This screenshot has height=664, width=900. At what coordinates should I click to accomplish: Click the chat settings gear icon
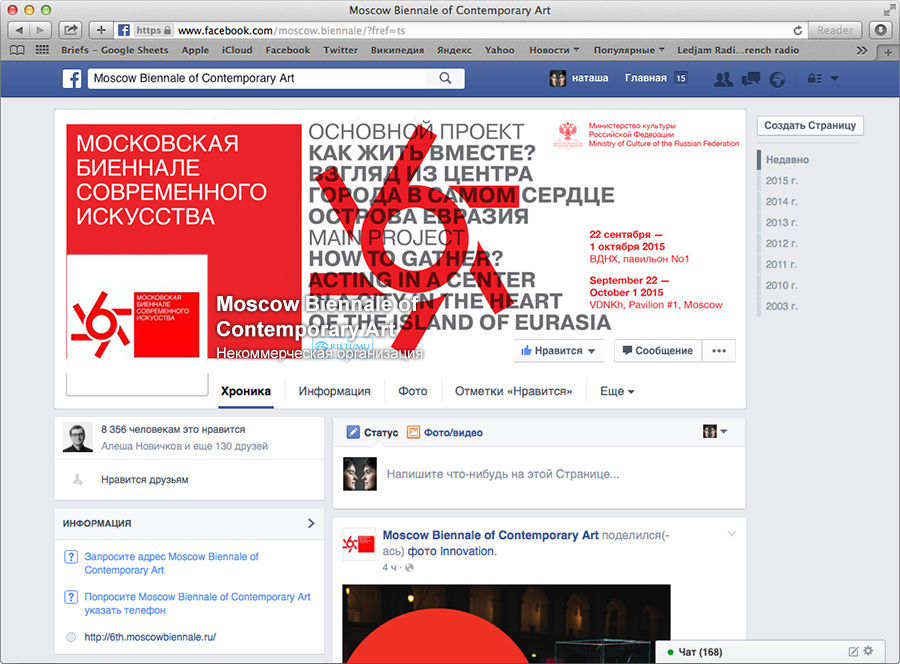pos(868,652)
